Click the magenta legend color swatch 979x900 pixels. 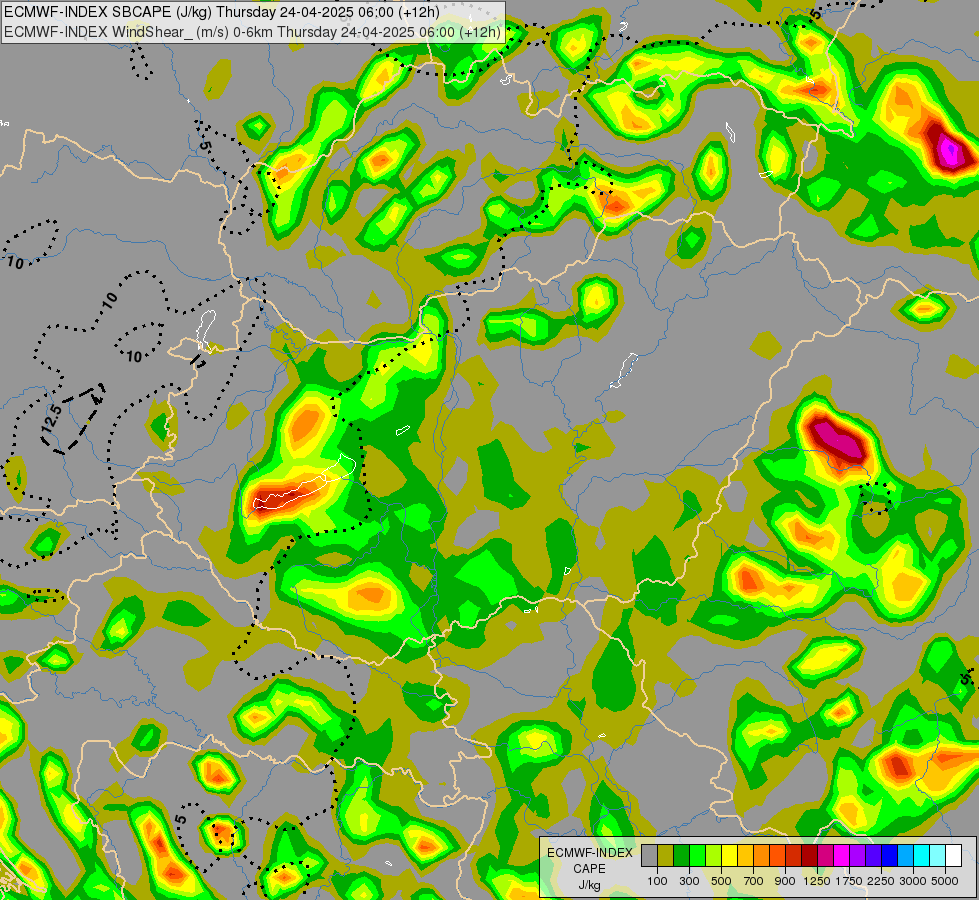pos(841,856)
